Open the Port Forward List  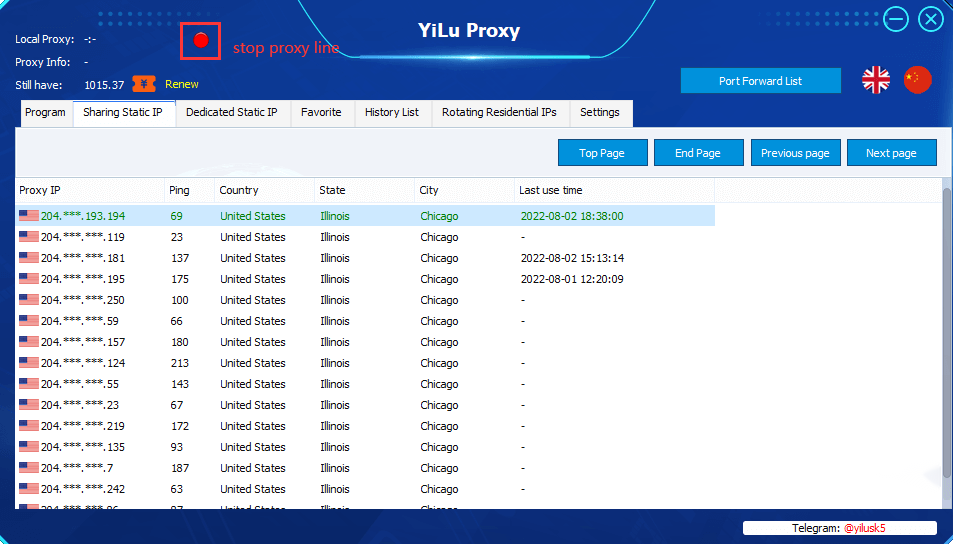click(760, 81)
